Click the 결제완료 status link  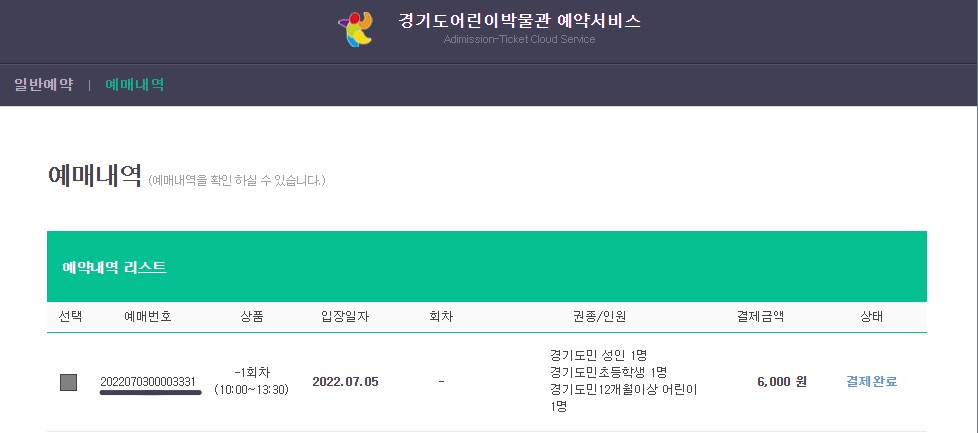871,381
